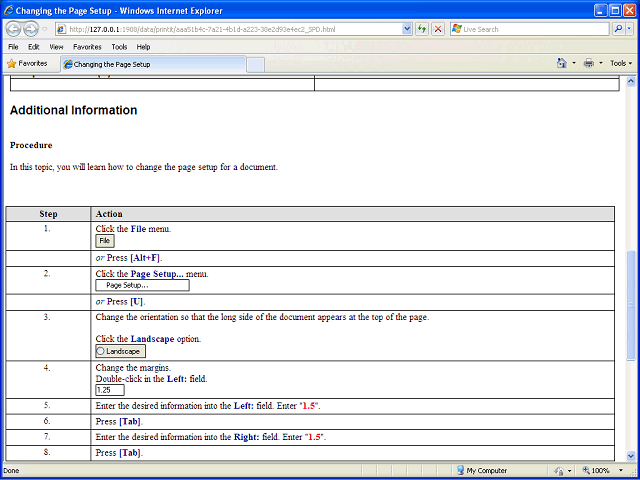The height and width of the screenshot is (480, 640).
Task: Open the File menu in Internet Explorer
Action: pos(13,47)
